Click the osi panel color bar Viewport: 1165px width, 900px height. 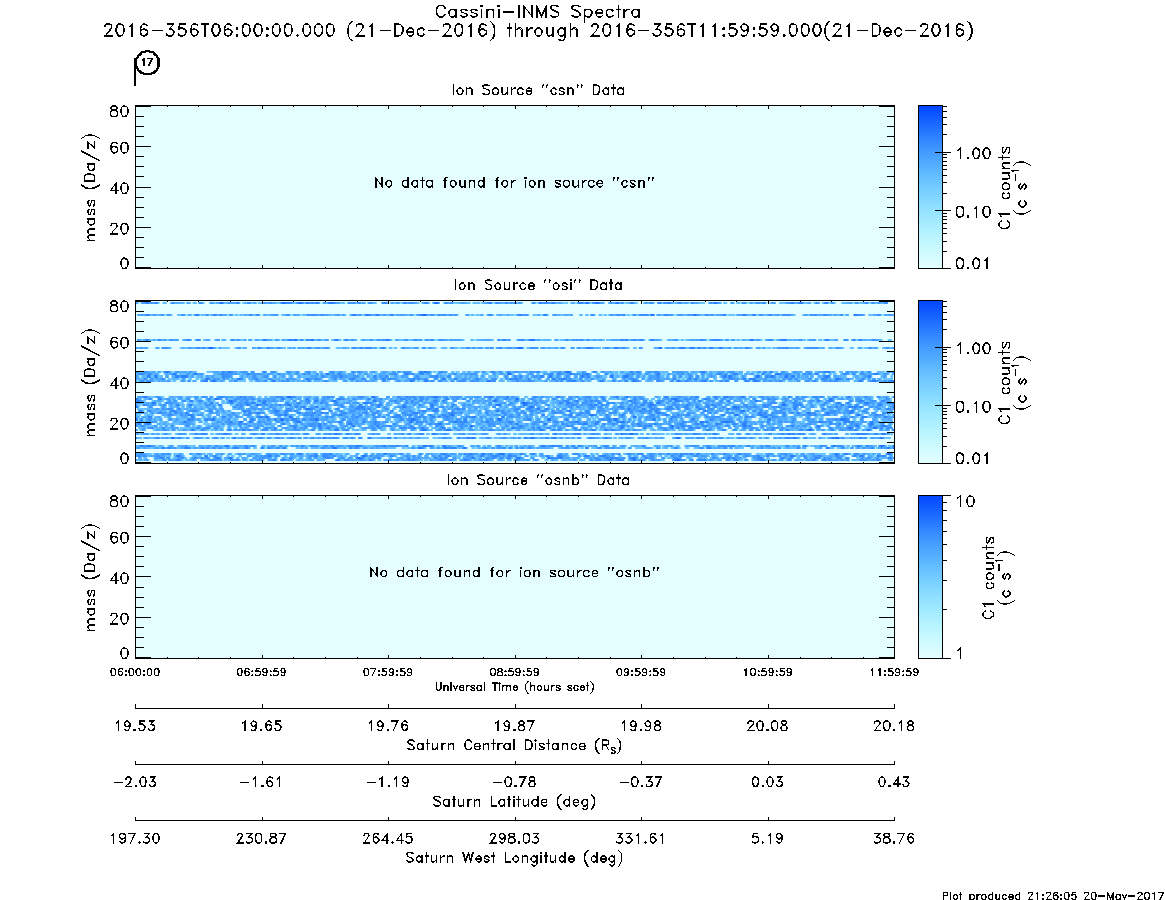pos(930,381)
